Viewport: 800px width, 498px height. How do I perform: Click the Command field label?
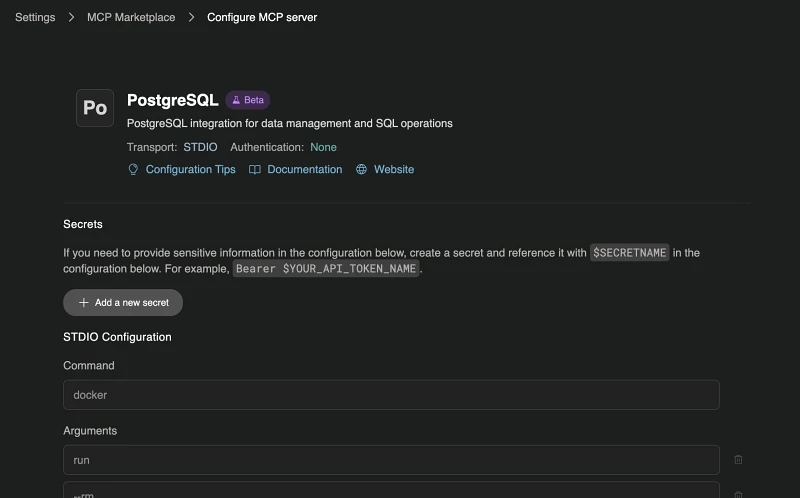coord(89,365)
